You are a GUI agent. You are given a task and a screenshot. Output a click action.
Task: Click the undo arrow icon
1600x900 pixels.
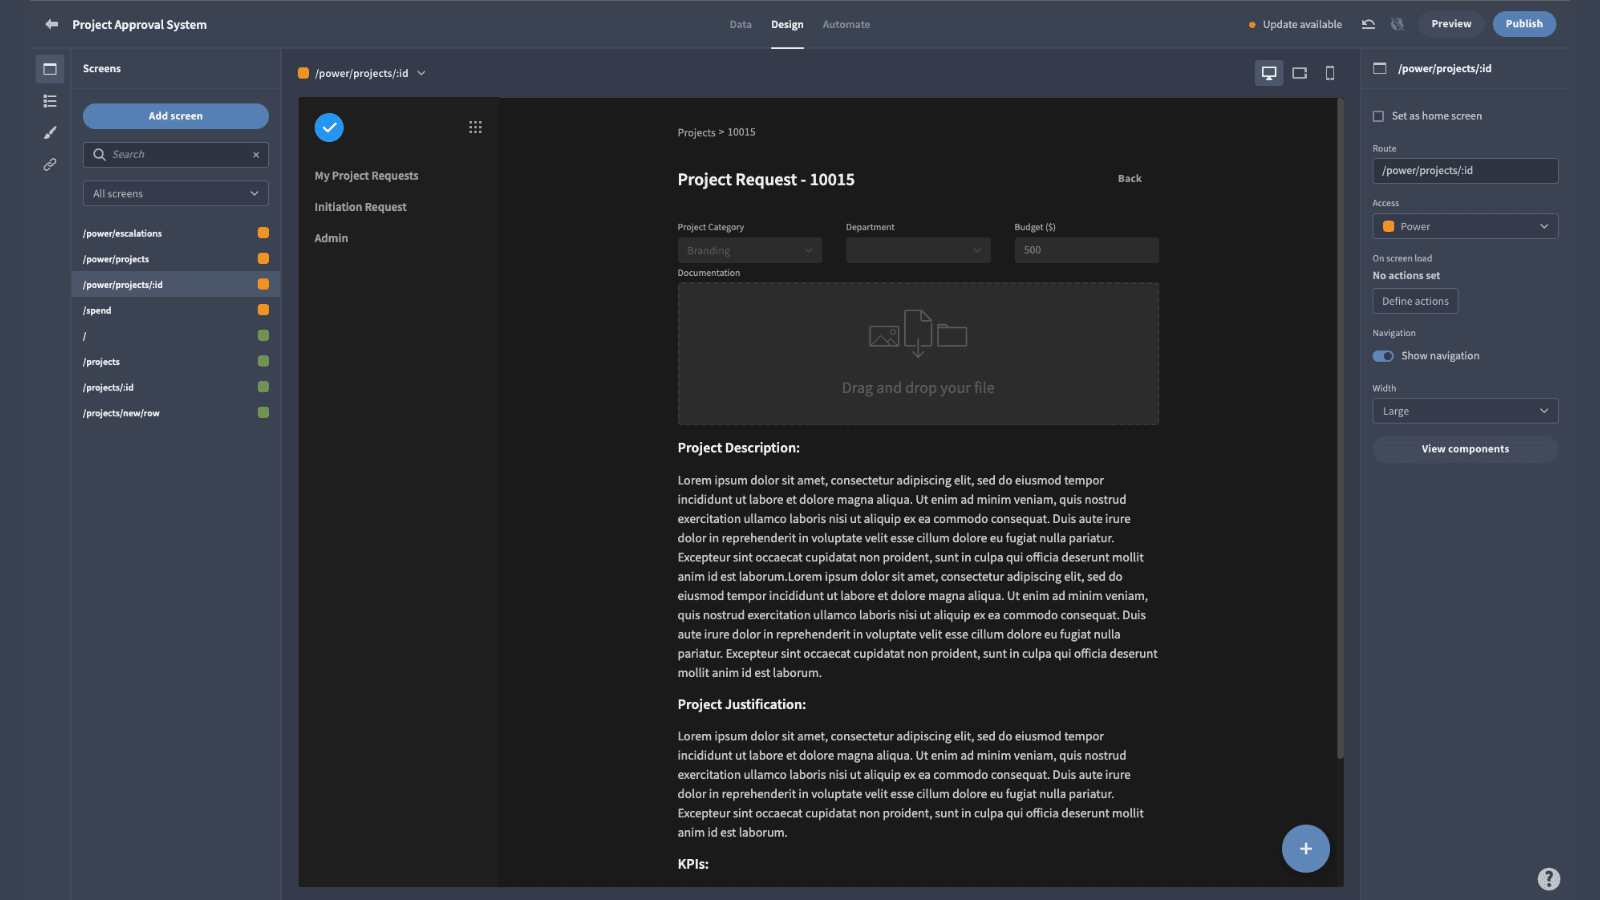coord(1368,24)
